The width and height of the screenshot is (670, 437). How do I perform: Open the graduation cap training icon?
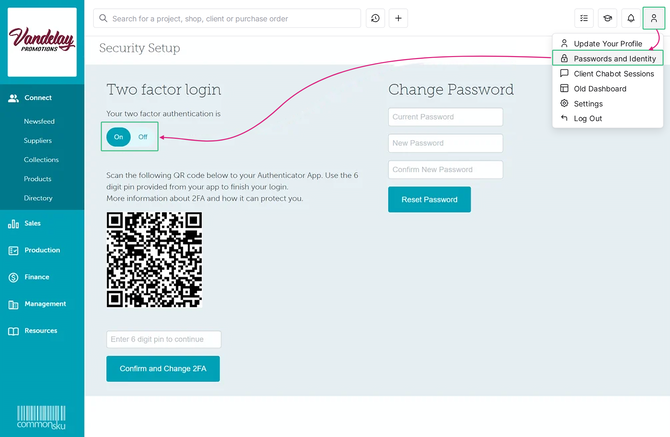click(607, 18)
